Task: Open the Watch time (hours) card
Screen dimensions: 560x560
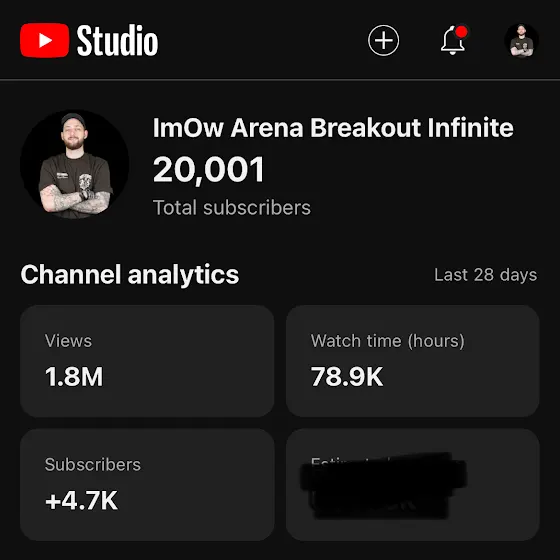Action: click(412, 361)
